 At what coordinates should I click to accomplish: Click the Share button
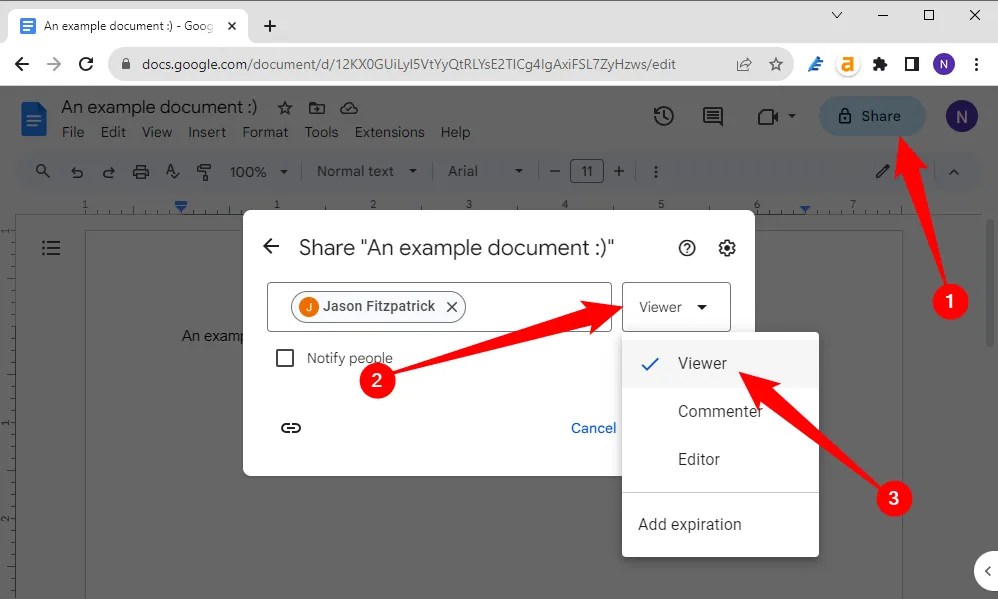(x=872, y=116)
